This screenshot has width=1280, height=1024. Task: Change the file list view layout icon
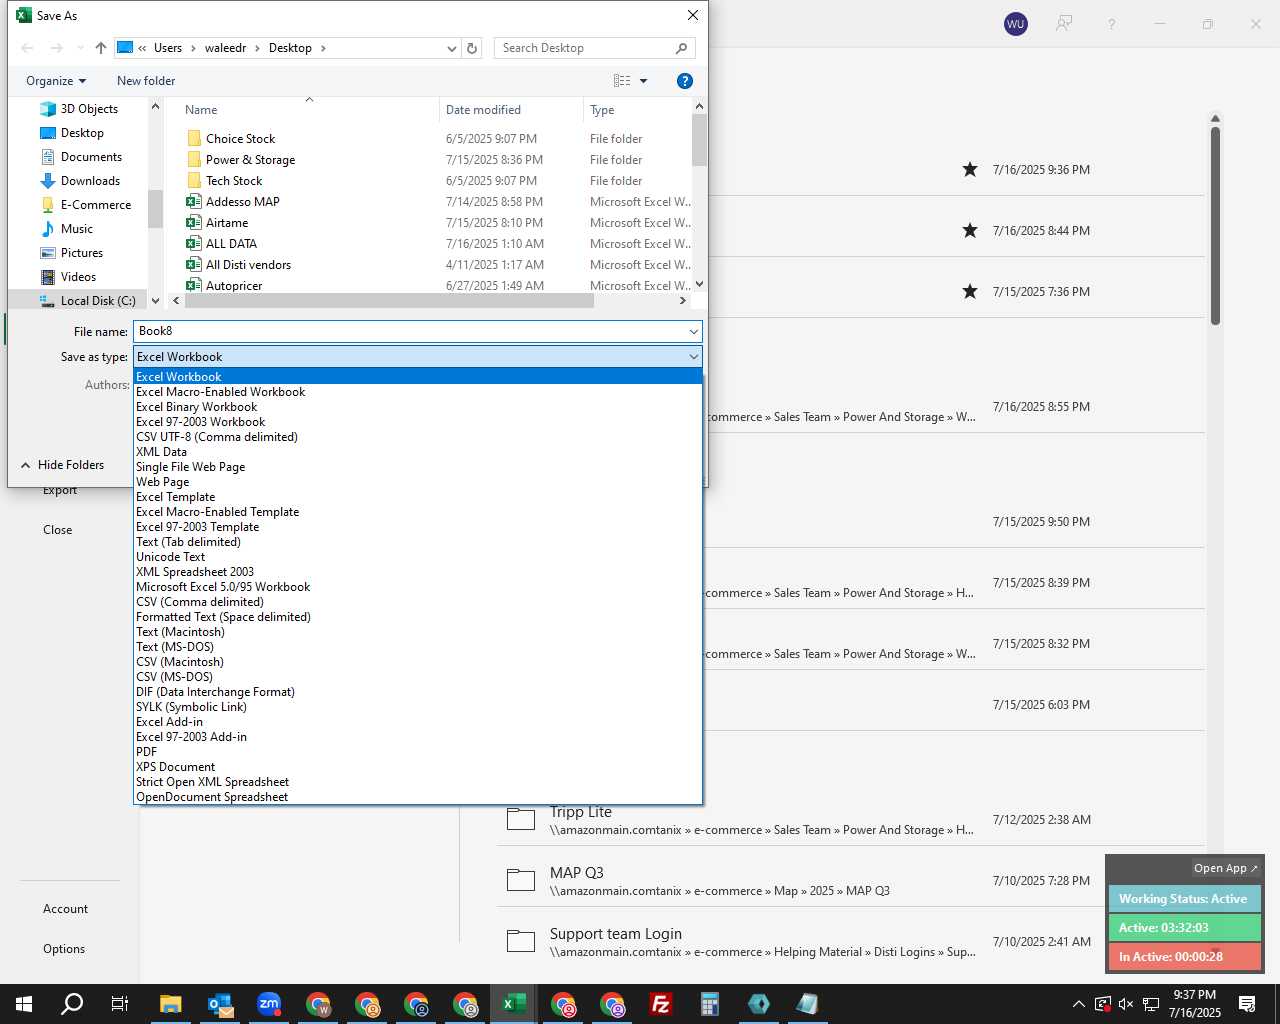622,81
